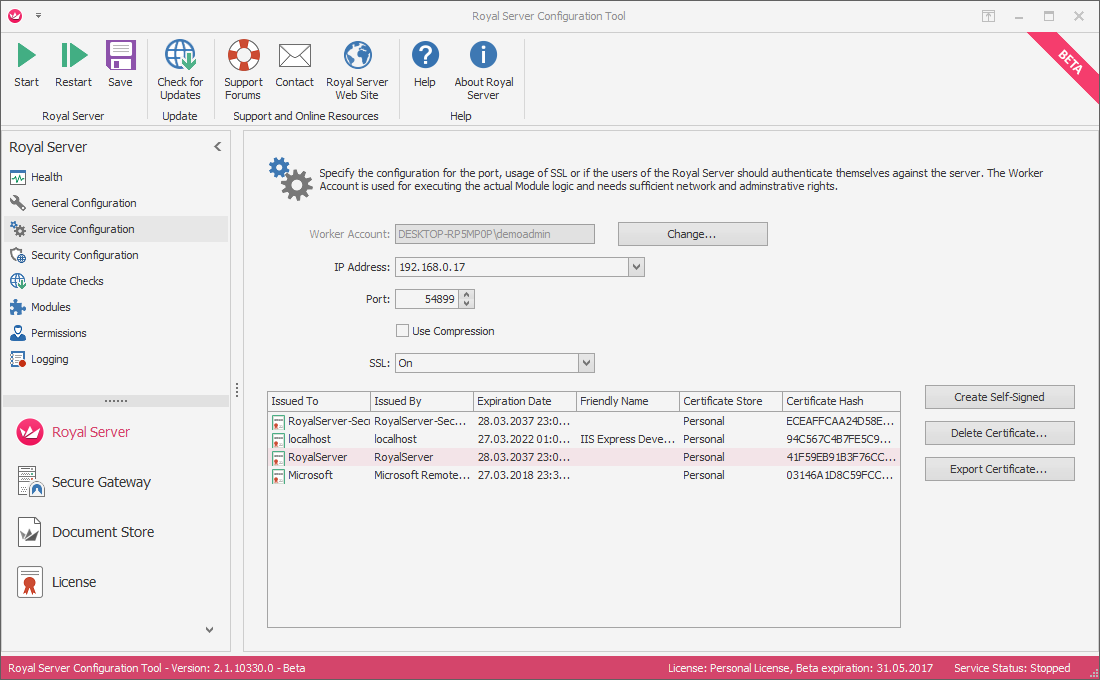Decrease Port value with down arrow
Viewport: 1100px width, 680px height.
[467, 304]
